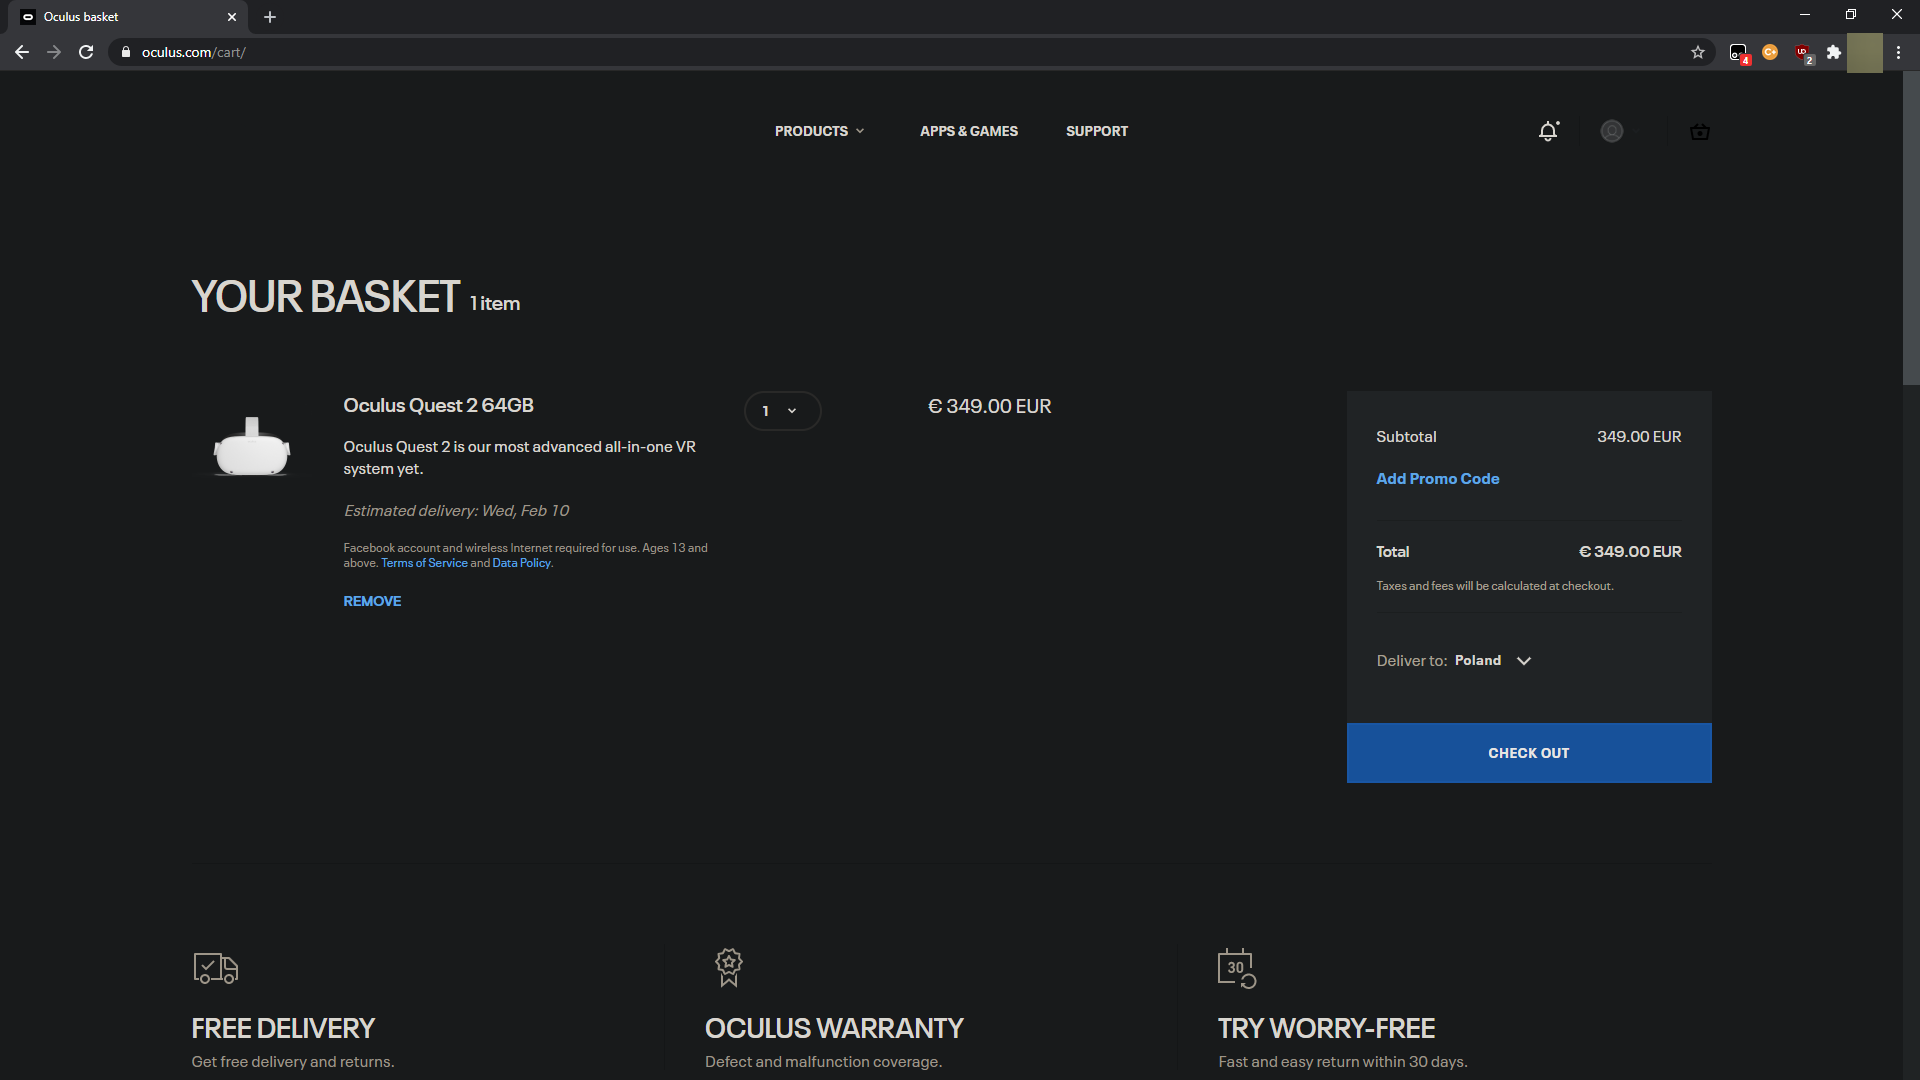Open the Support menu item

click(x=1096, y=131)
